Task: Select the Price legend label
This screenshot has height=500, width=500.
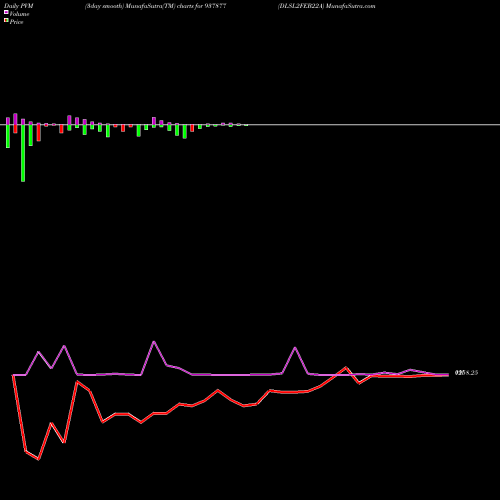Action: tap(16, 22)
